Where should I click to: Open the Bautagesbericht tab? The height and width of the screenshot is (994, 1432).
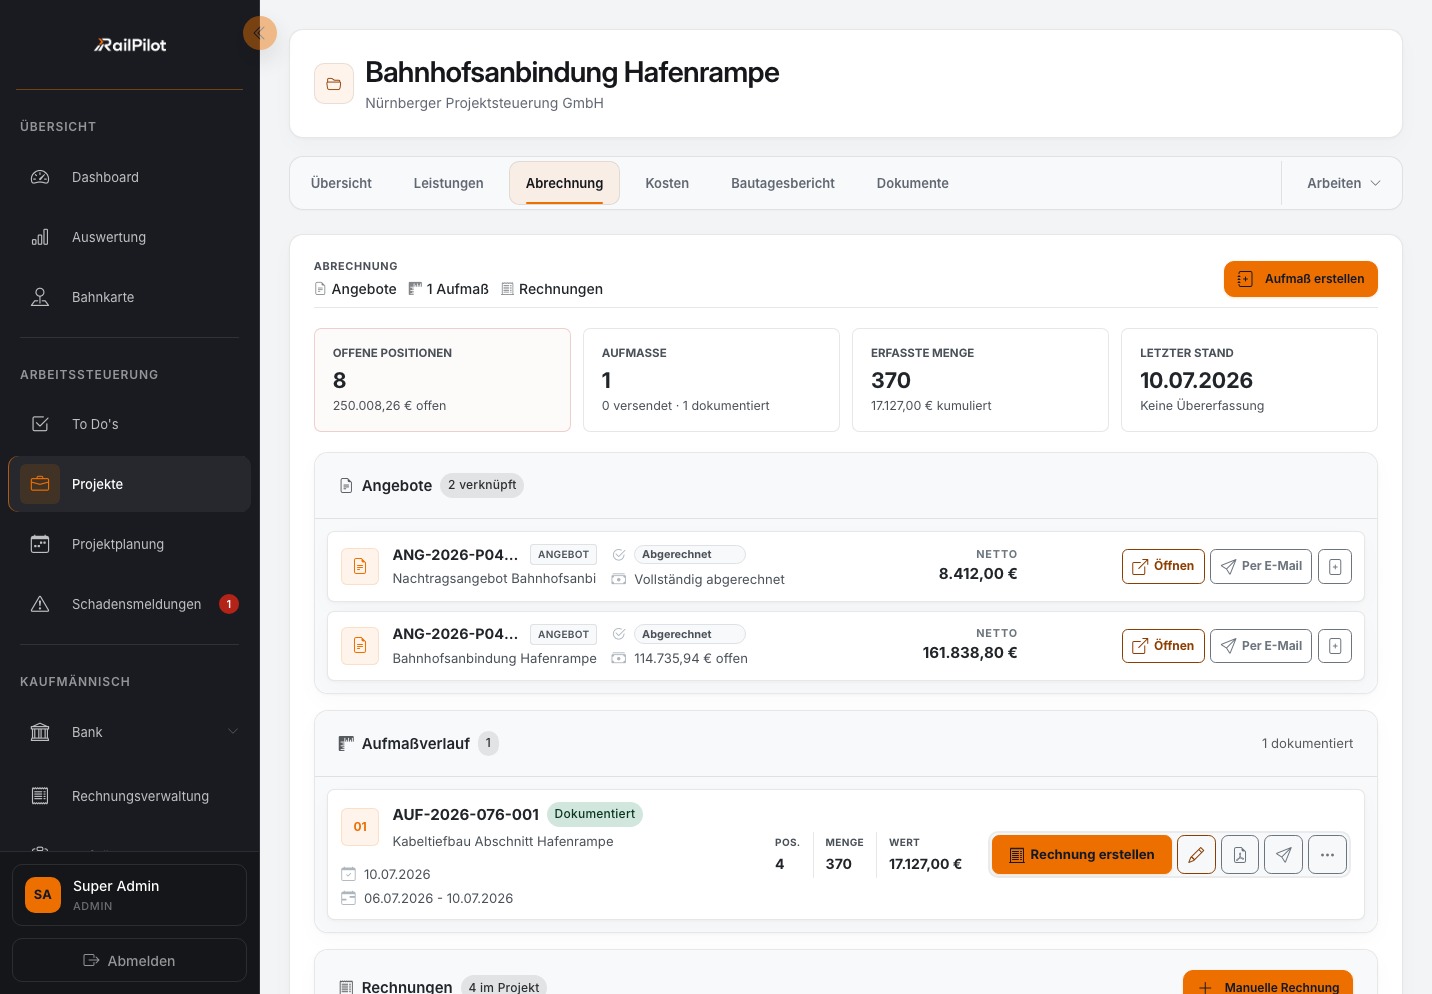[783, 183]
